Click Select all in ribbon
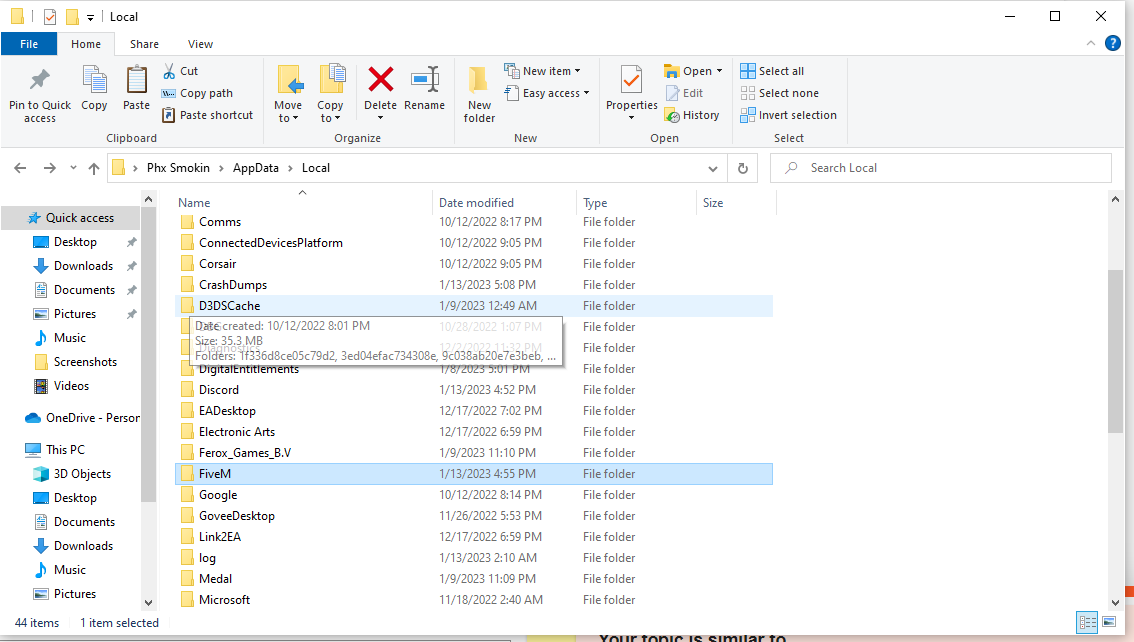Viewport: 1134px width, 642px height. click(x=772, y=71)
